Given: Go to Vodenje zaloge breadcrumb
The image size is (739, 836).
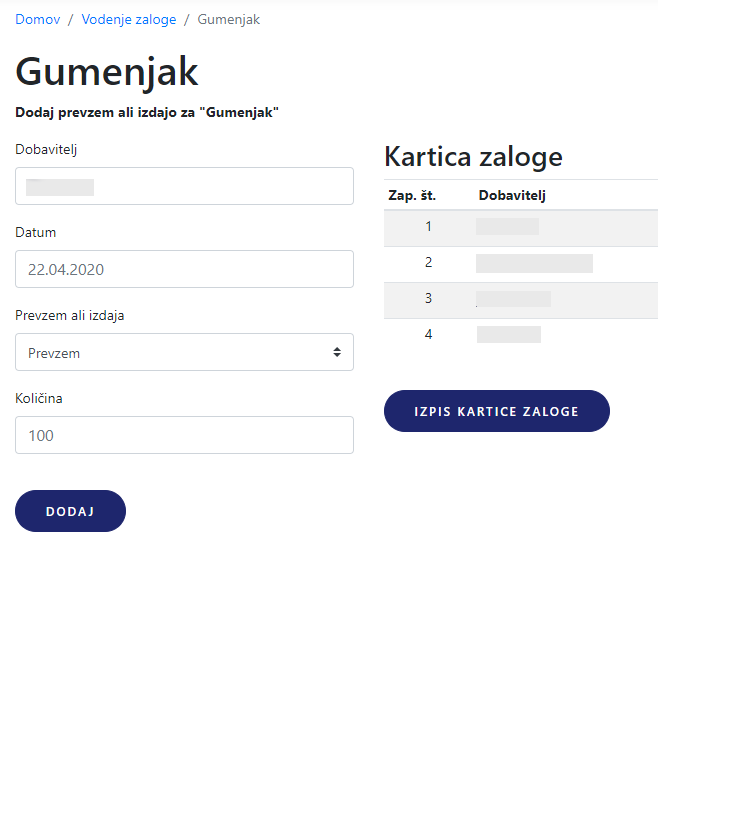Looking at the screenshot, I should click(129, 20).
